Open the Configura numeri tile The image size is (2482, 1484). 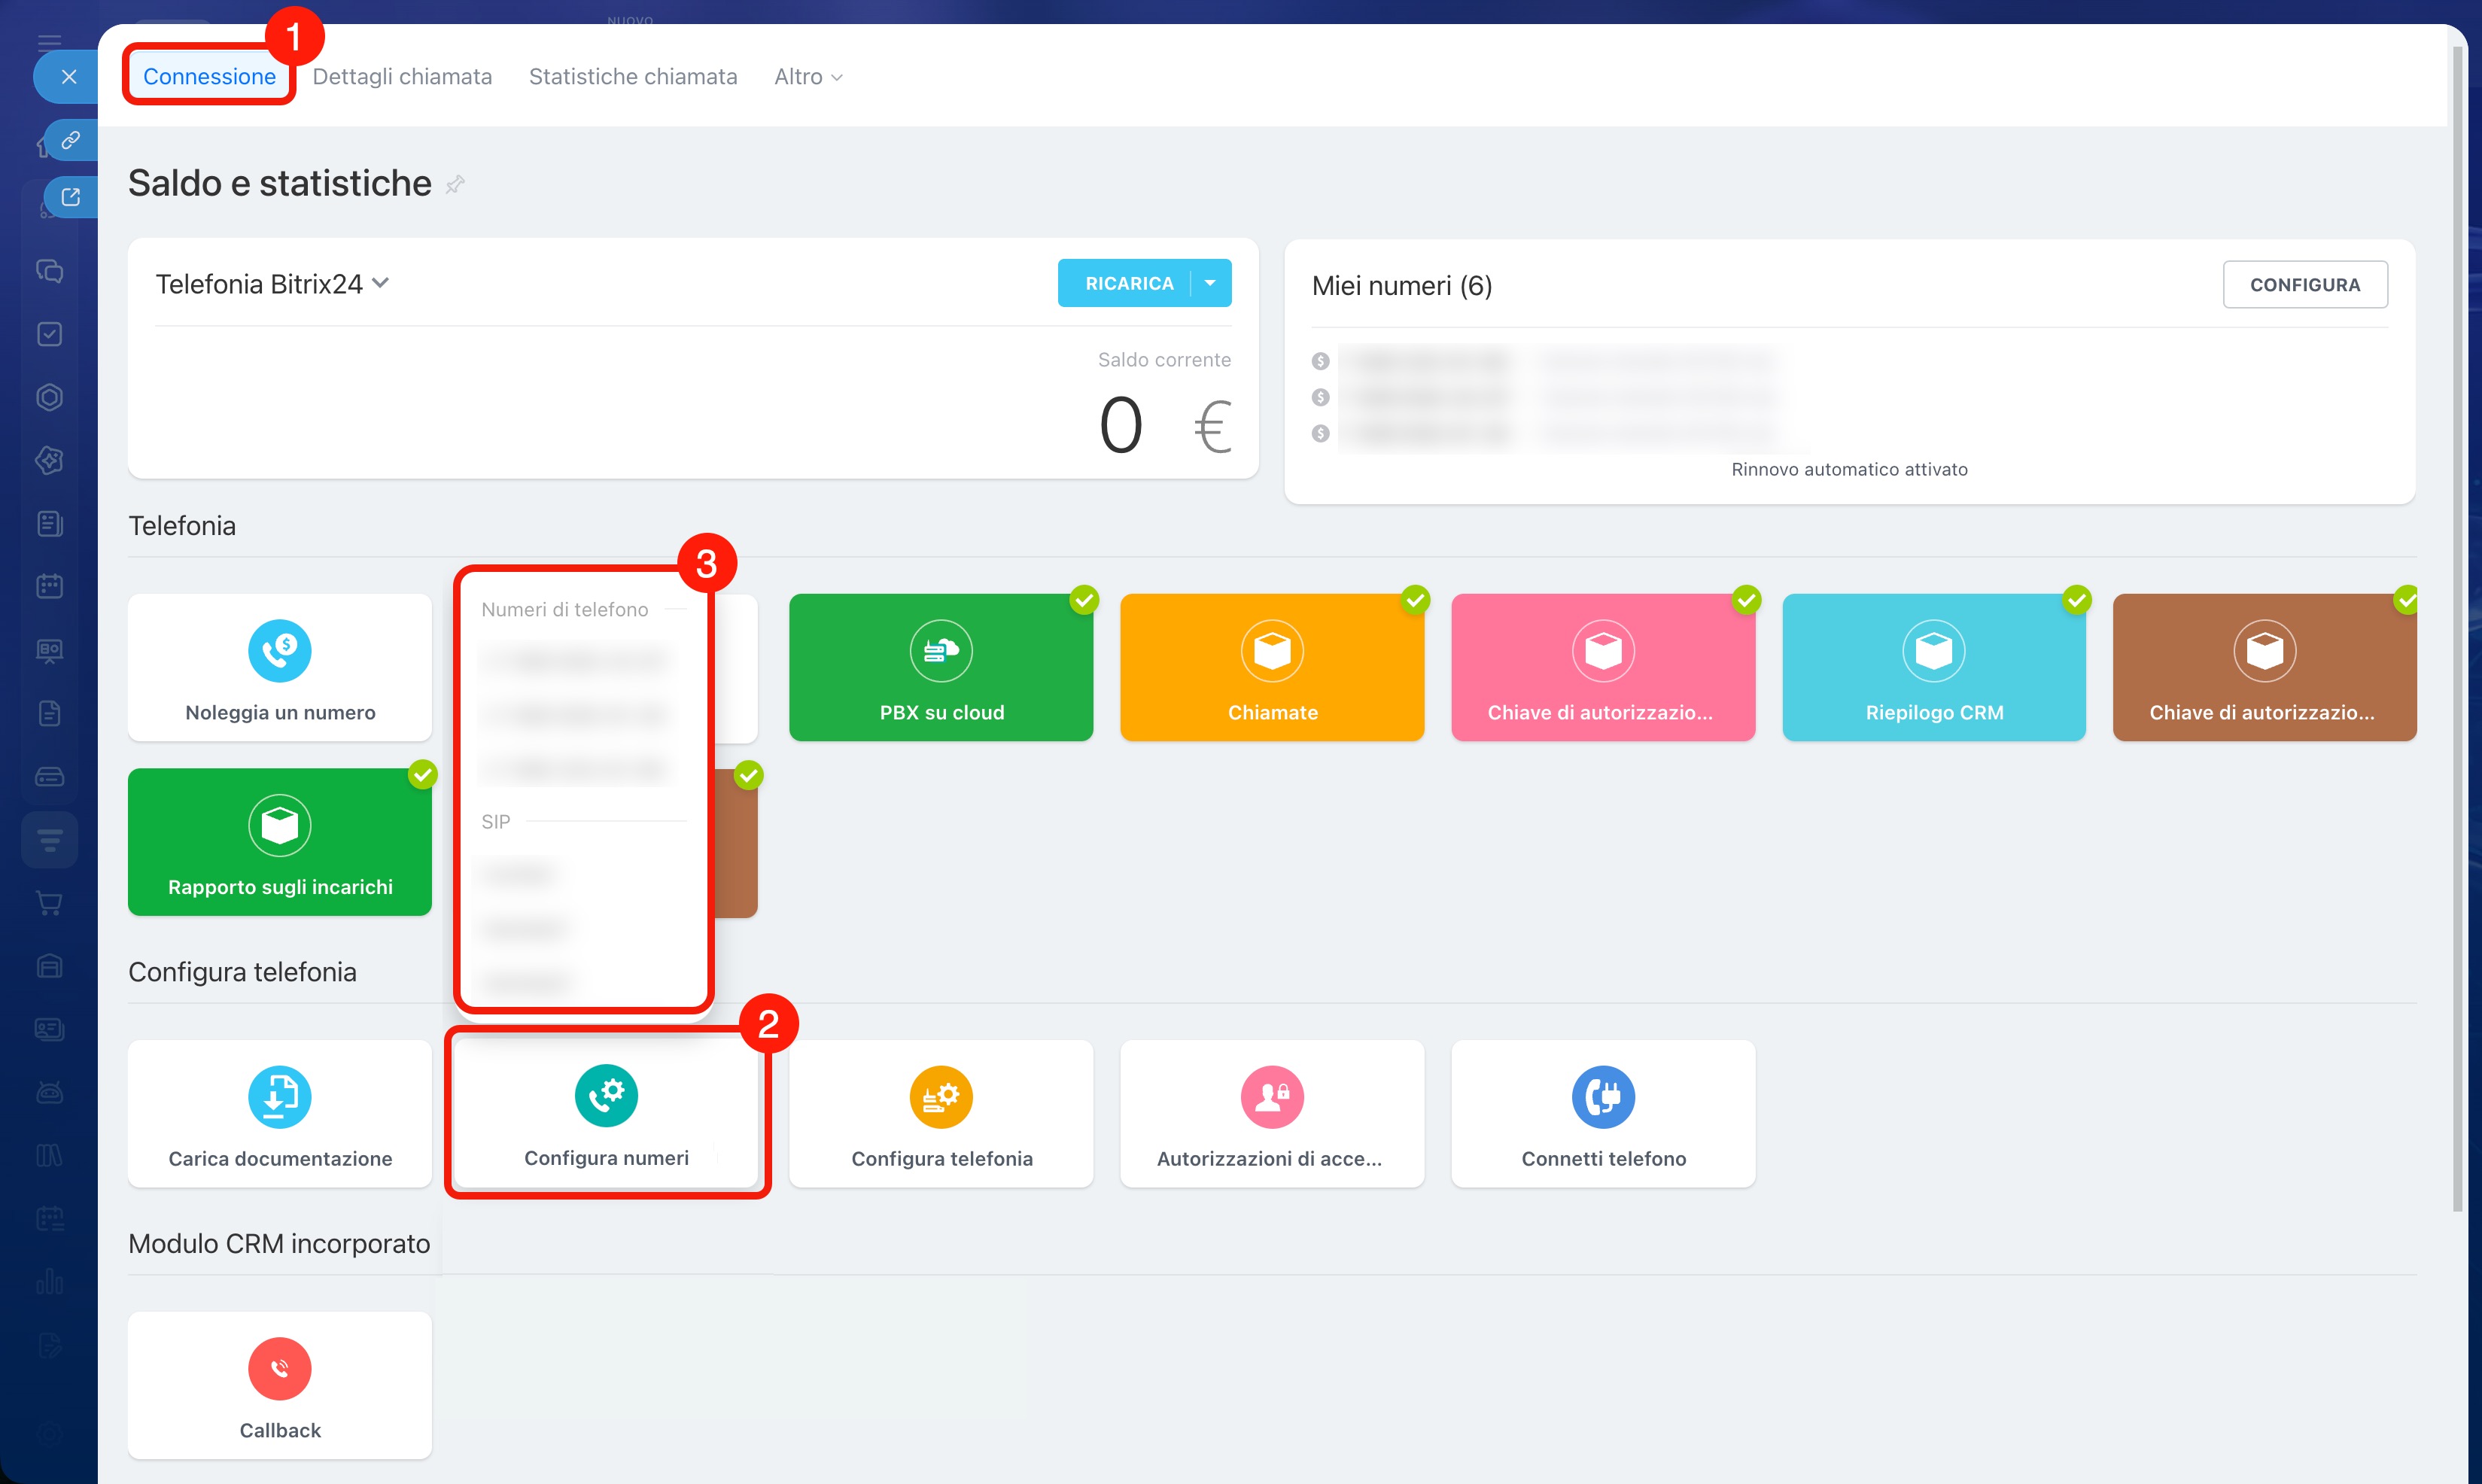tap(607, 1114)
